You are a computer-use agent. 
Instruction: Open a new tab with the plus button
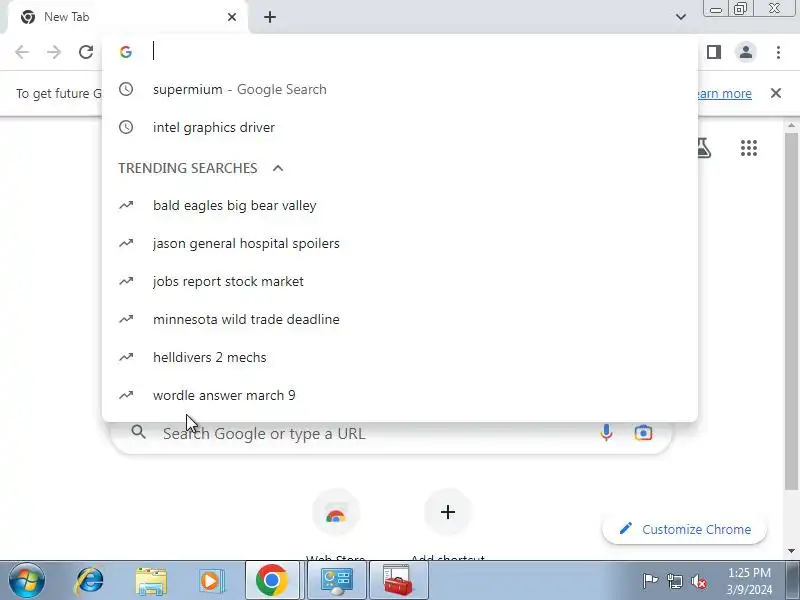(270, 17)
